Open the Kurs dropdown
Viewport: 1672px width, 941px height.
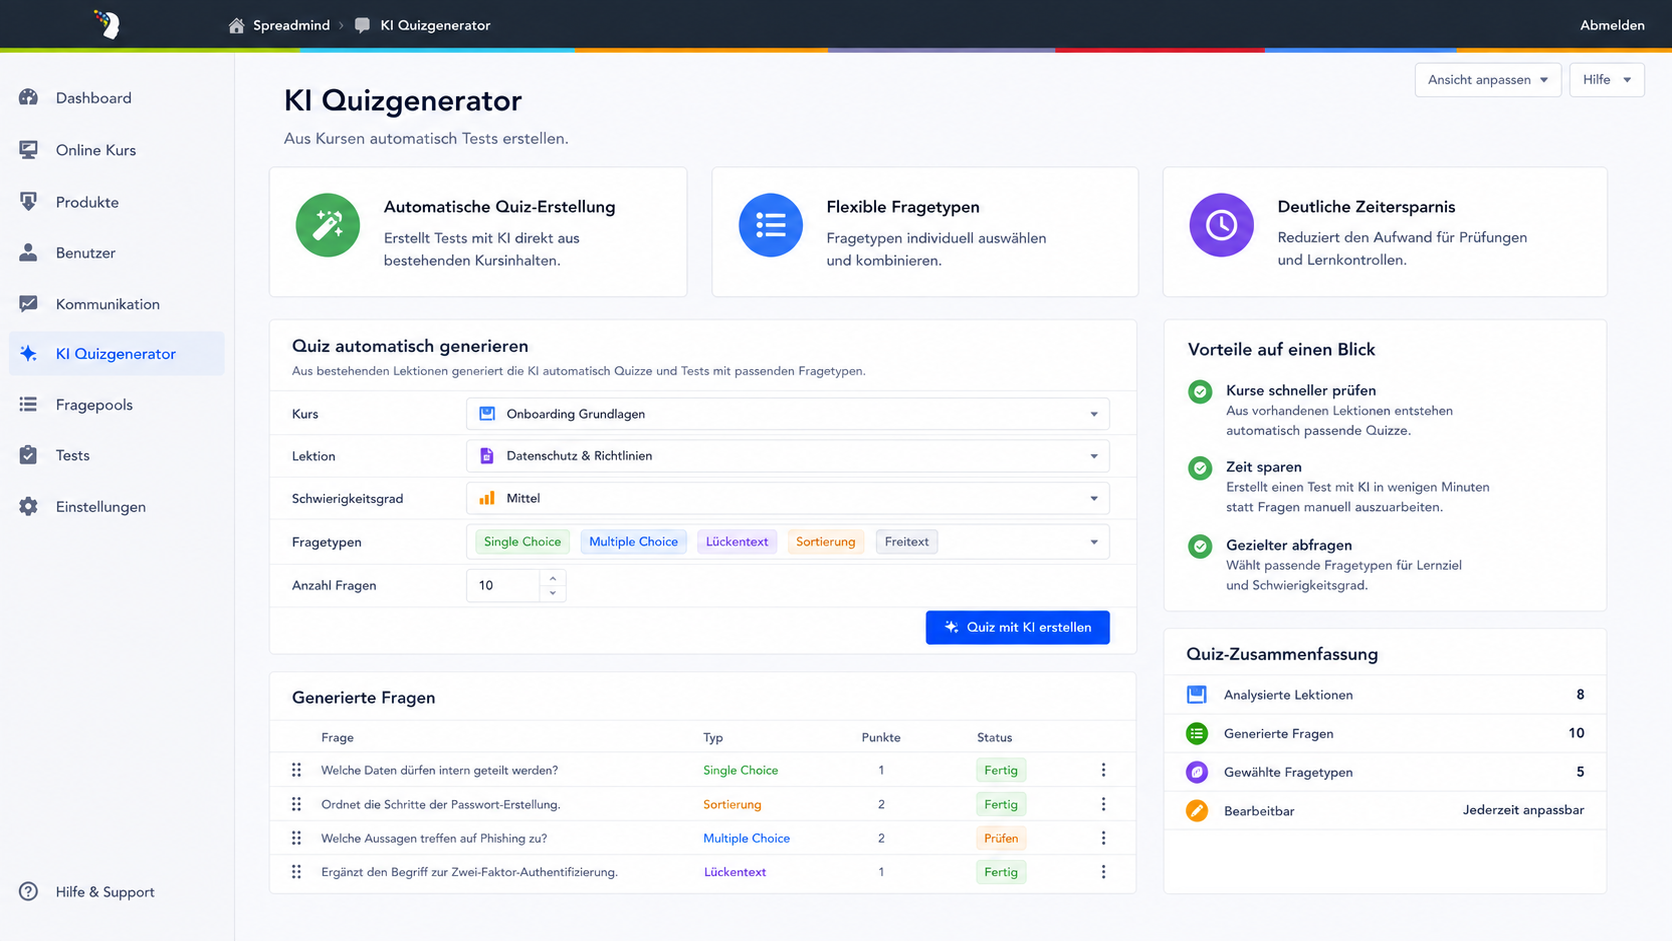tap(788, 414)
